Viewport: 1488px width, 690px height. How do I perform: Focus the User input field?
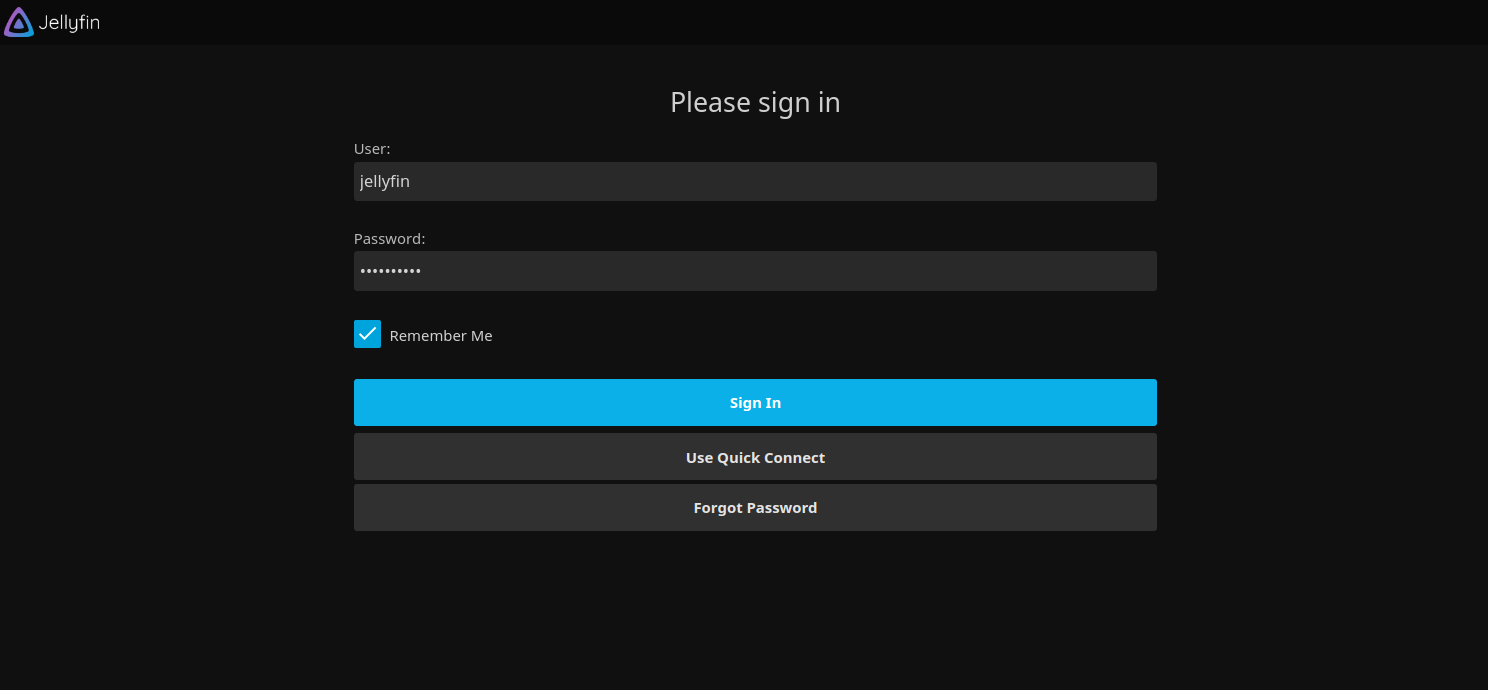[755, 182]
